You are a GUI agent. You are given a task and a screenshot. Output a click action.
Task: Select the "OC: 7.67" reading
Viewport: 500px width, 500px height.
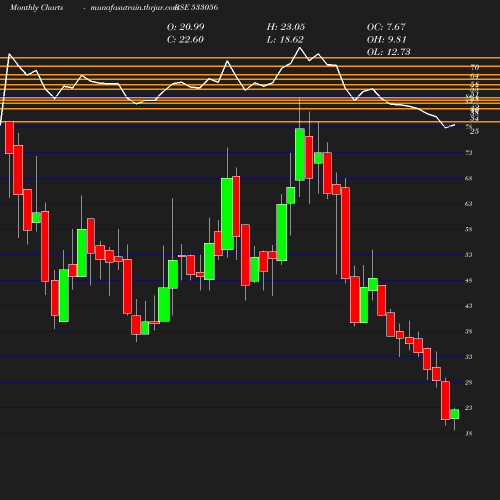pyautogui.click(x=386, y=27)
